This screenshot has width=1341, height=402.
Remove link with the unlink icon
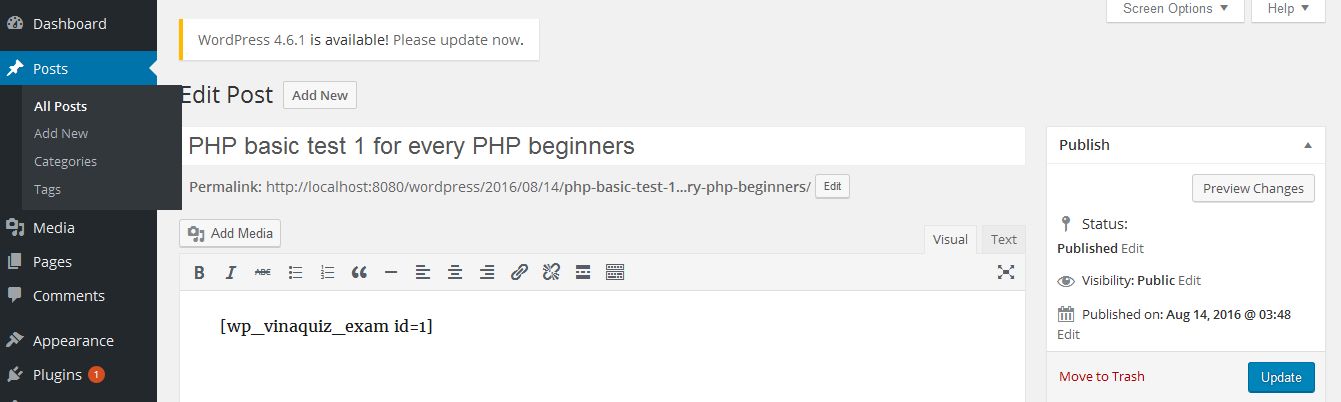tap(551, 272)
